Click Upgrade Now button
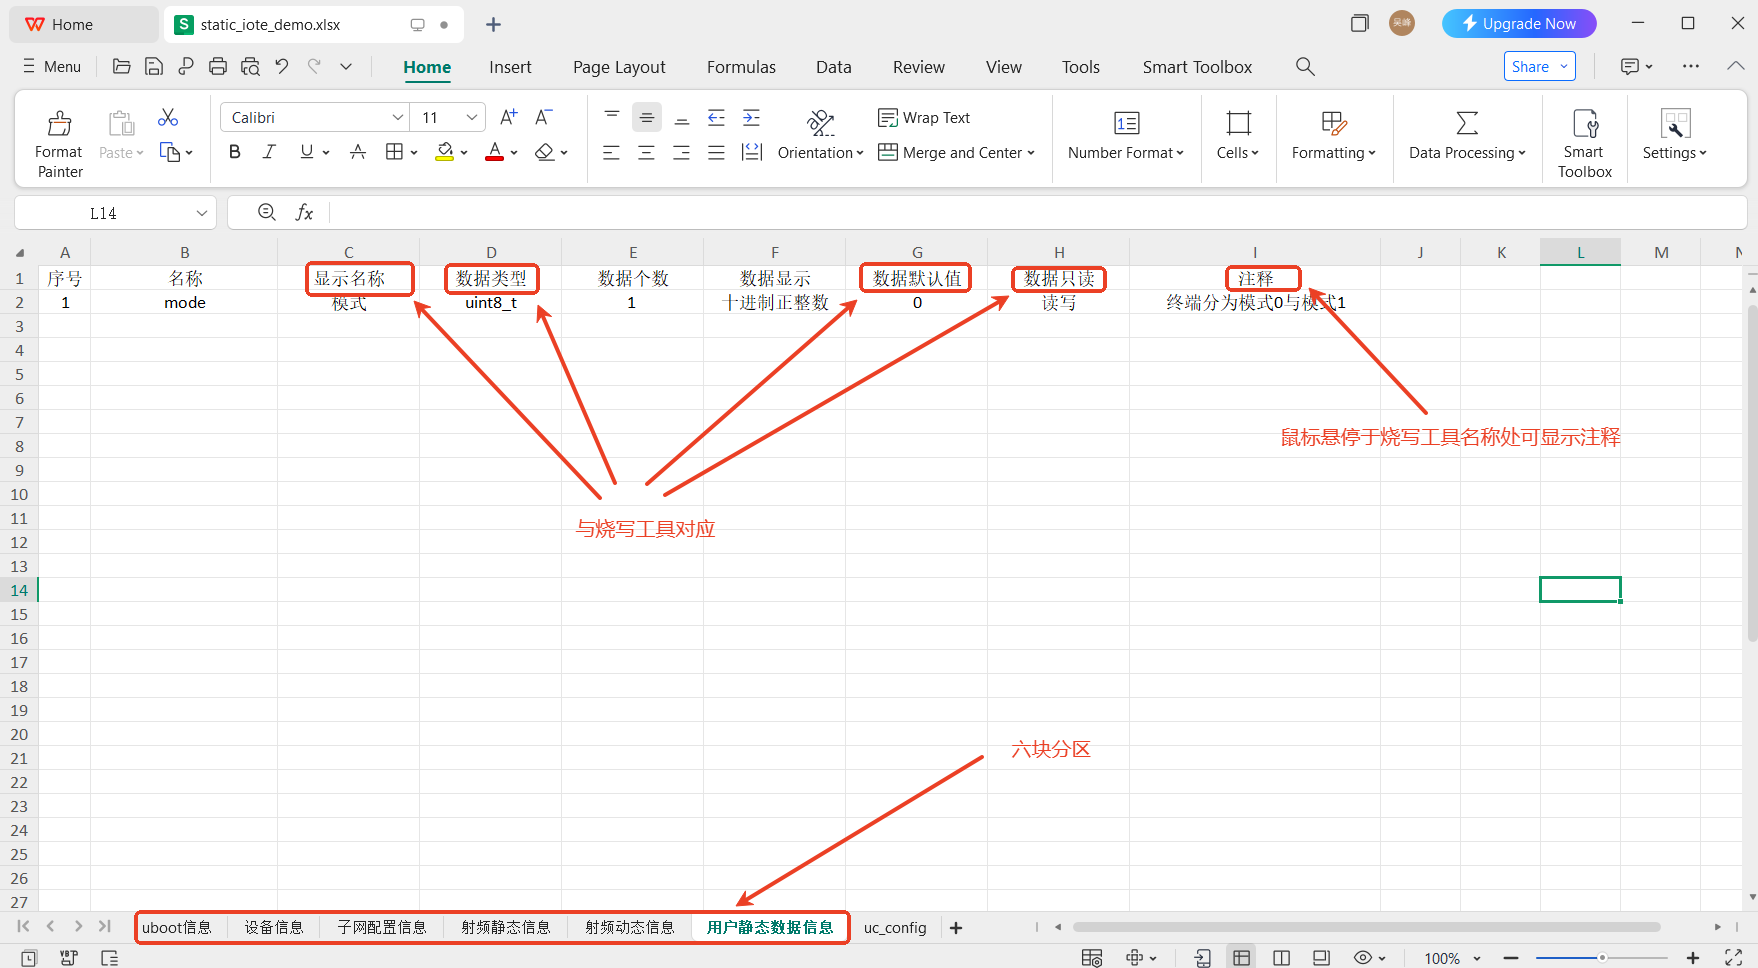 click(1519, 23)
